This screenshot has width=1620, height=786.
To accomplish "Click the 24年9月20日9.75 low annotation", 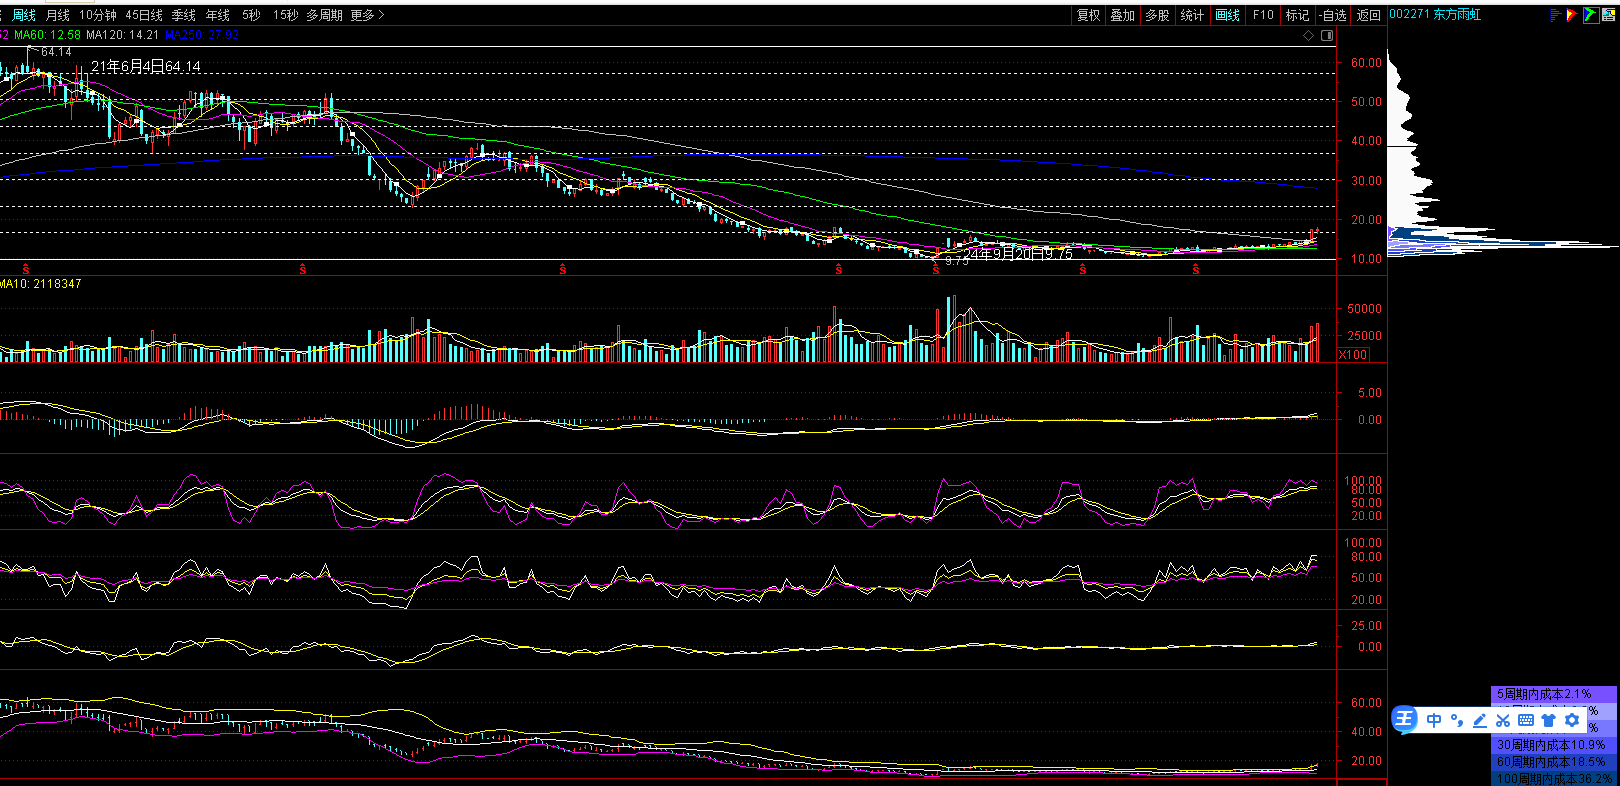I will click(1018, 254).
